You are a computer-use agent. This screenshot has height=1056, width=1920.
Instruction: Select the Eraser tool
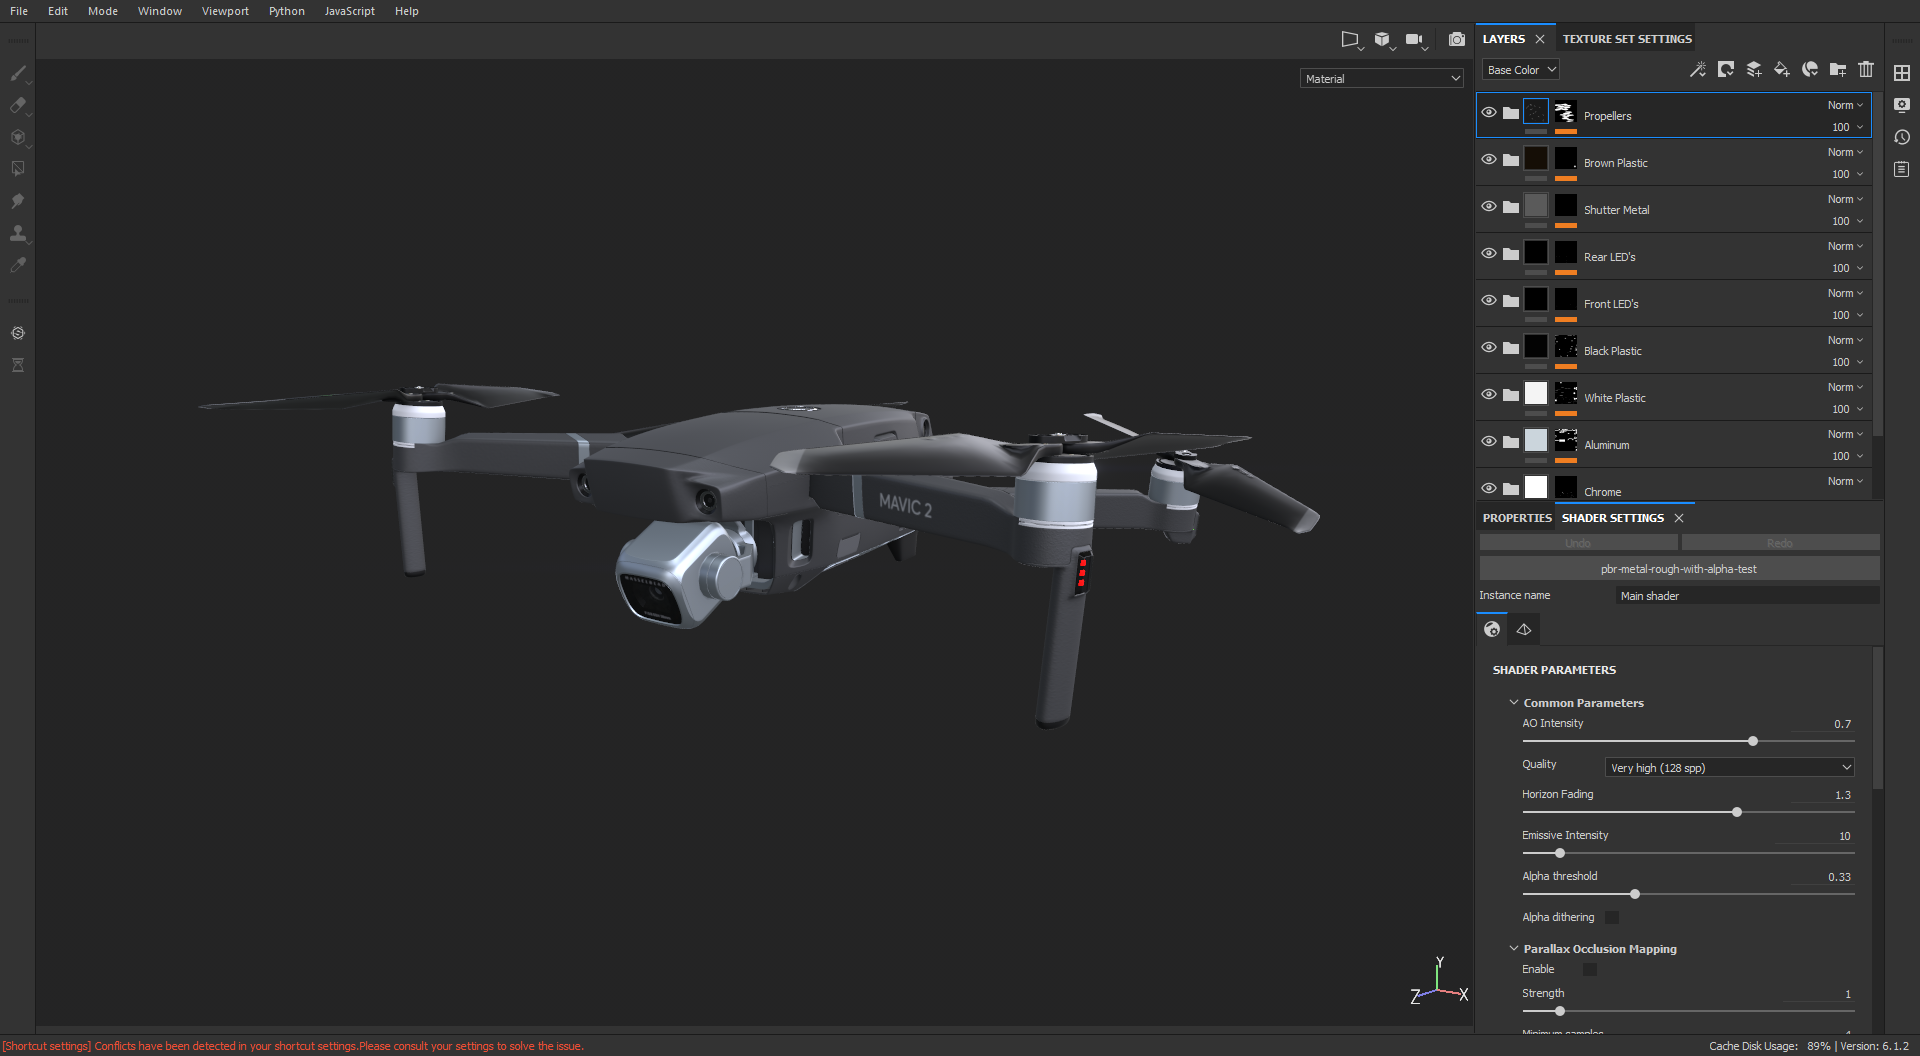[18, 105]
